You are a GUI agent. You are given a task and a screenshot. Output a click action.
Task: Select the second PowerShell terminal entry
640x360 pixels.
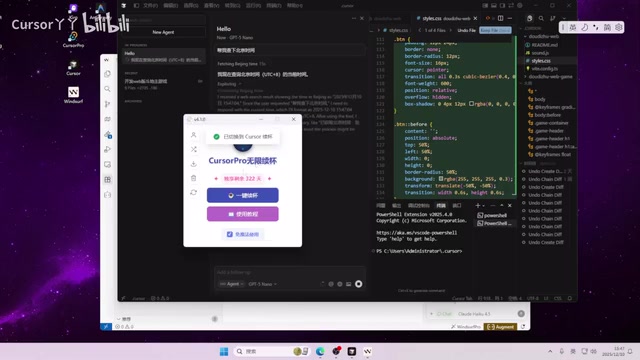494,223
